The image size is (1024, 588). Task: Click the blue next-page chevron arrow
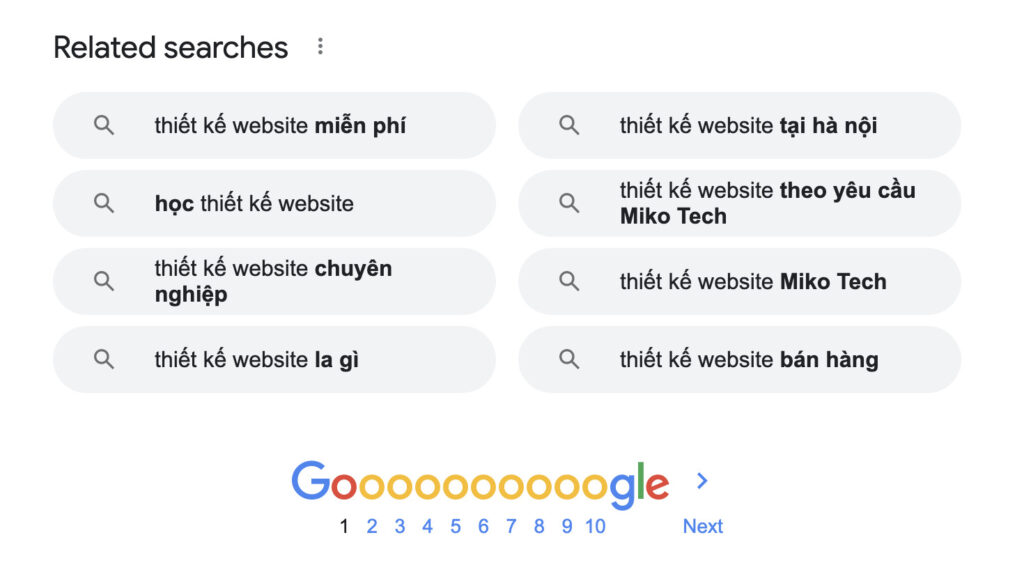pos(702,481)
